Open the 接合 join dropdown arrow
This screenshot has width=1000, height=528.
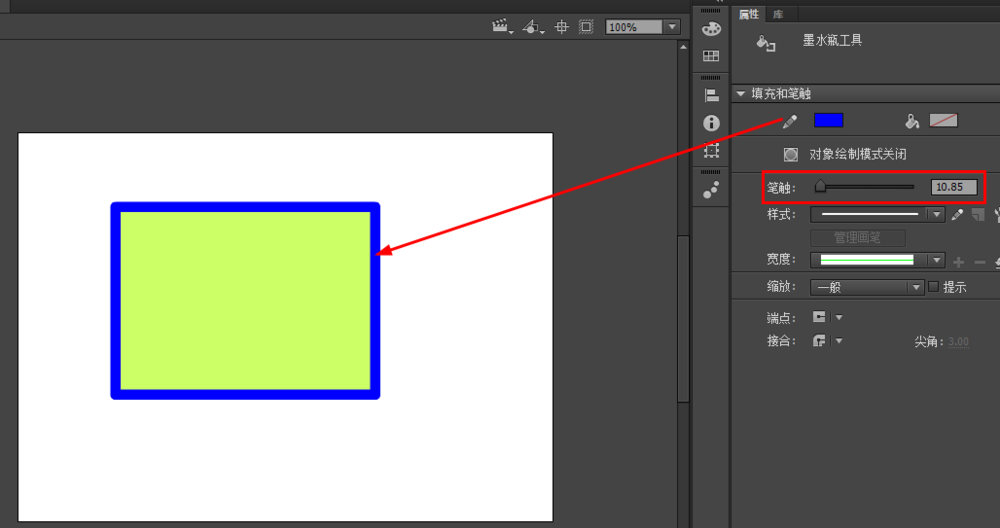pos(839,341)
